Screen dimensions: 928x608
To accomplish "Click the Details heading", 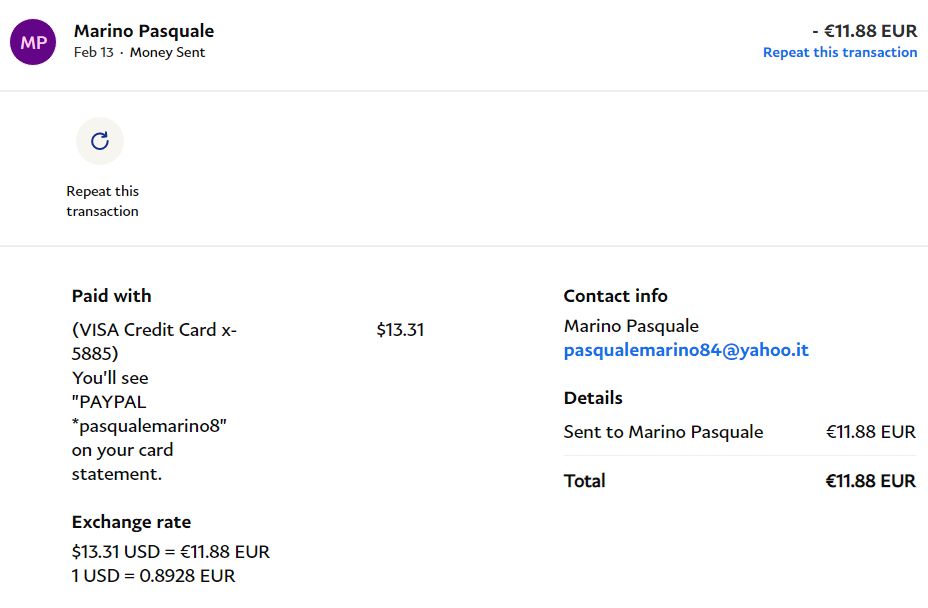I will [x=593, y=398].
